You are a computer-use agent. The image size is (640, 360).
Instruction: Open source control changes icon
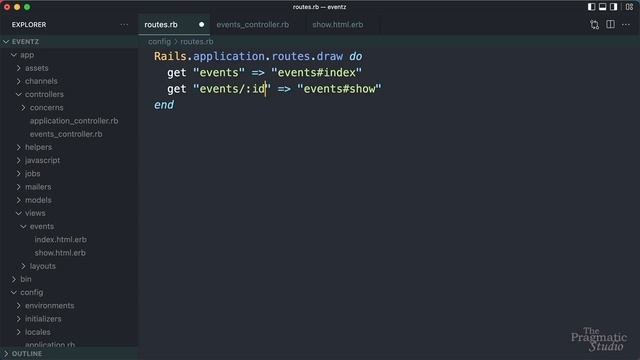[x=594, y=24]
